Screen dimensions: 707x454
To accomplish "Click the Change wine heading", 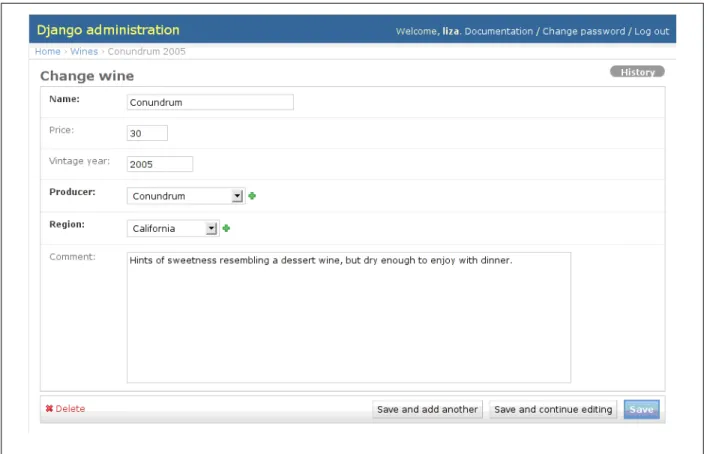I will [87, 76].
